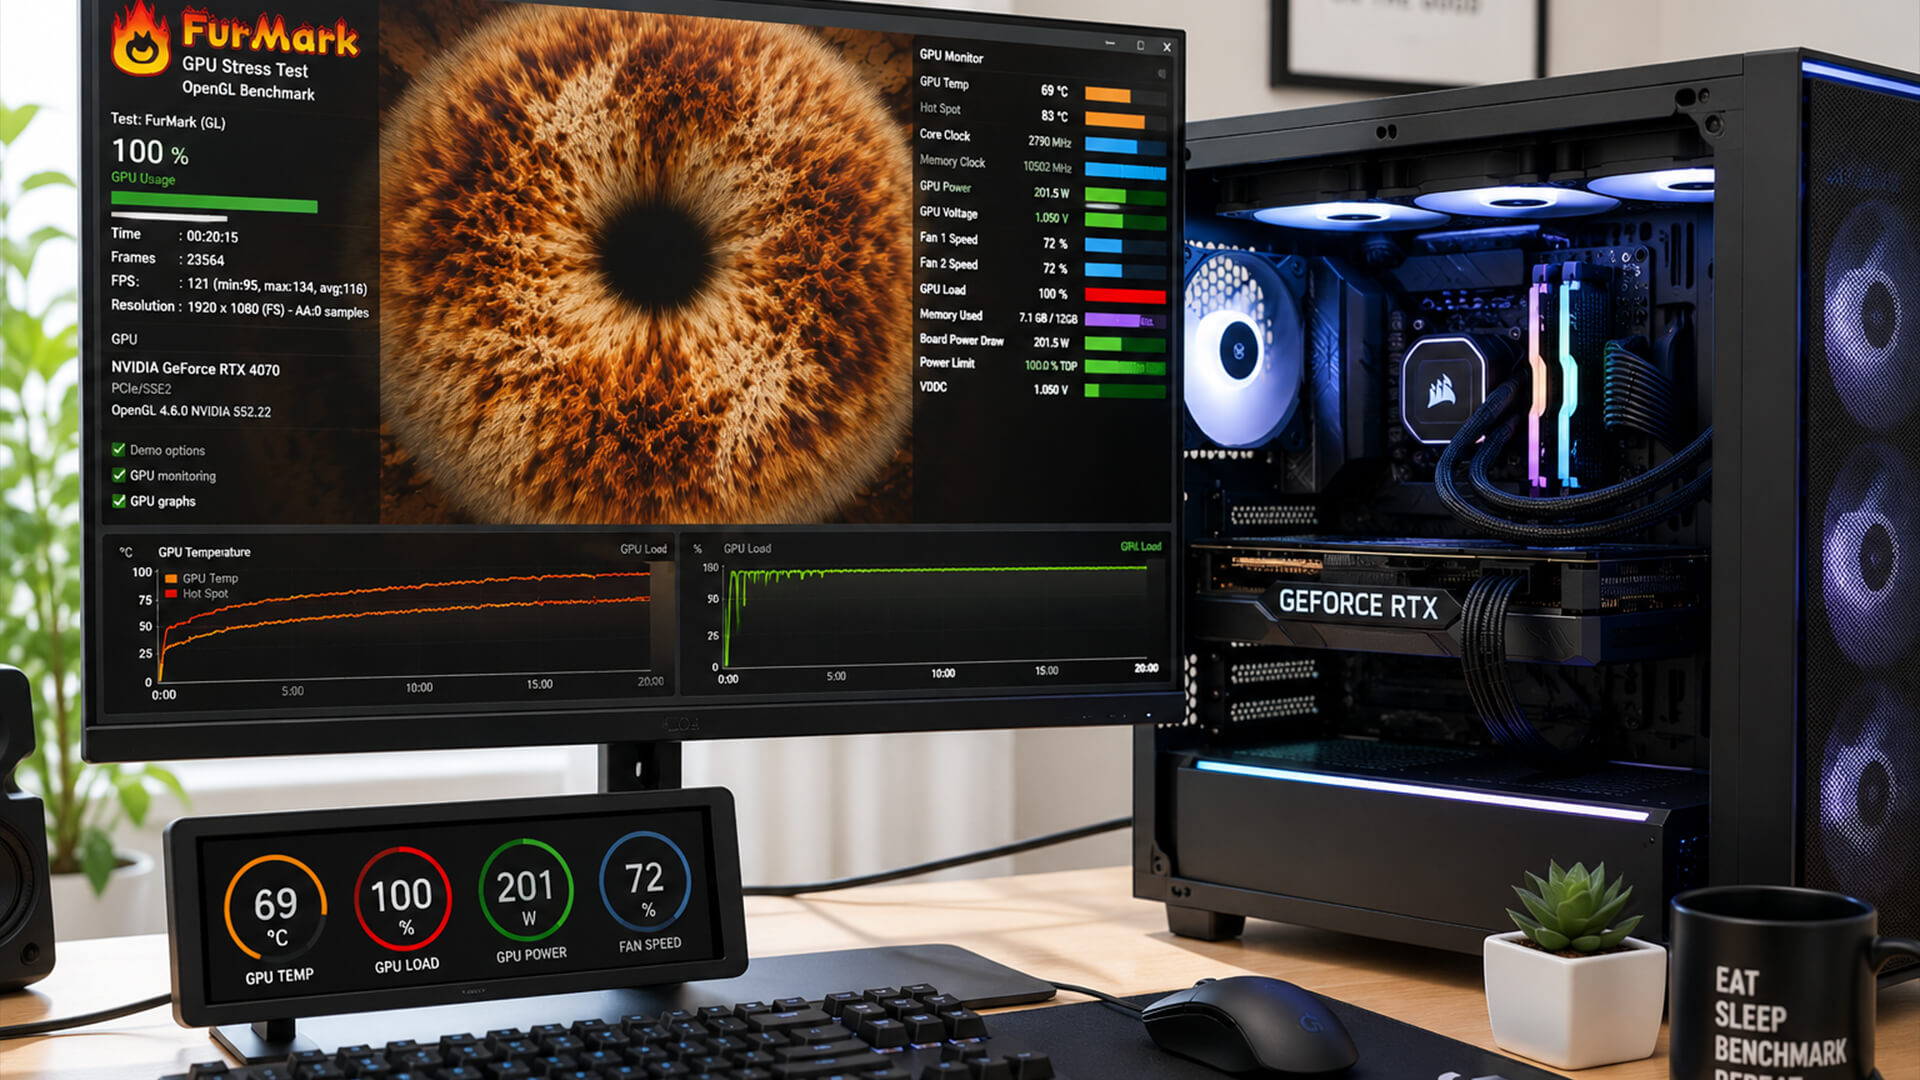1920x1080 pixels.
Task: Click the green VDDC bar
Action: pyautogui.click(x=1092, y=391)
